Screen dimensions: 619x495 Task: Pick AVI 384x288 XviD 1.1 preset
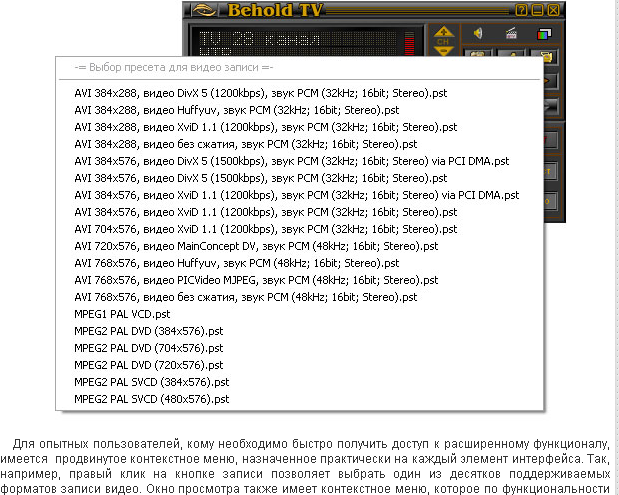point(266,127)
